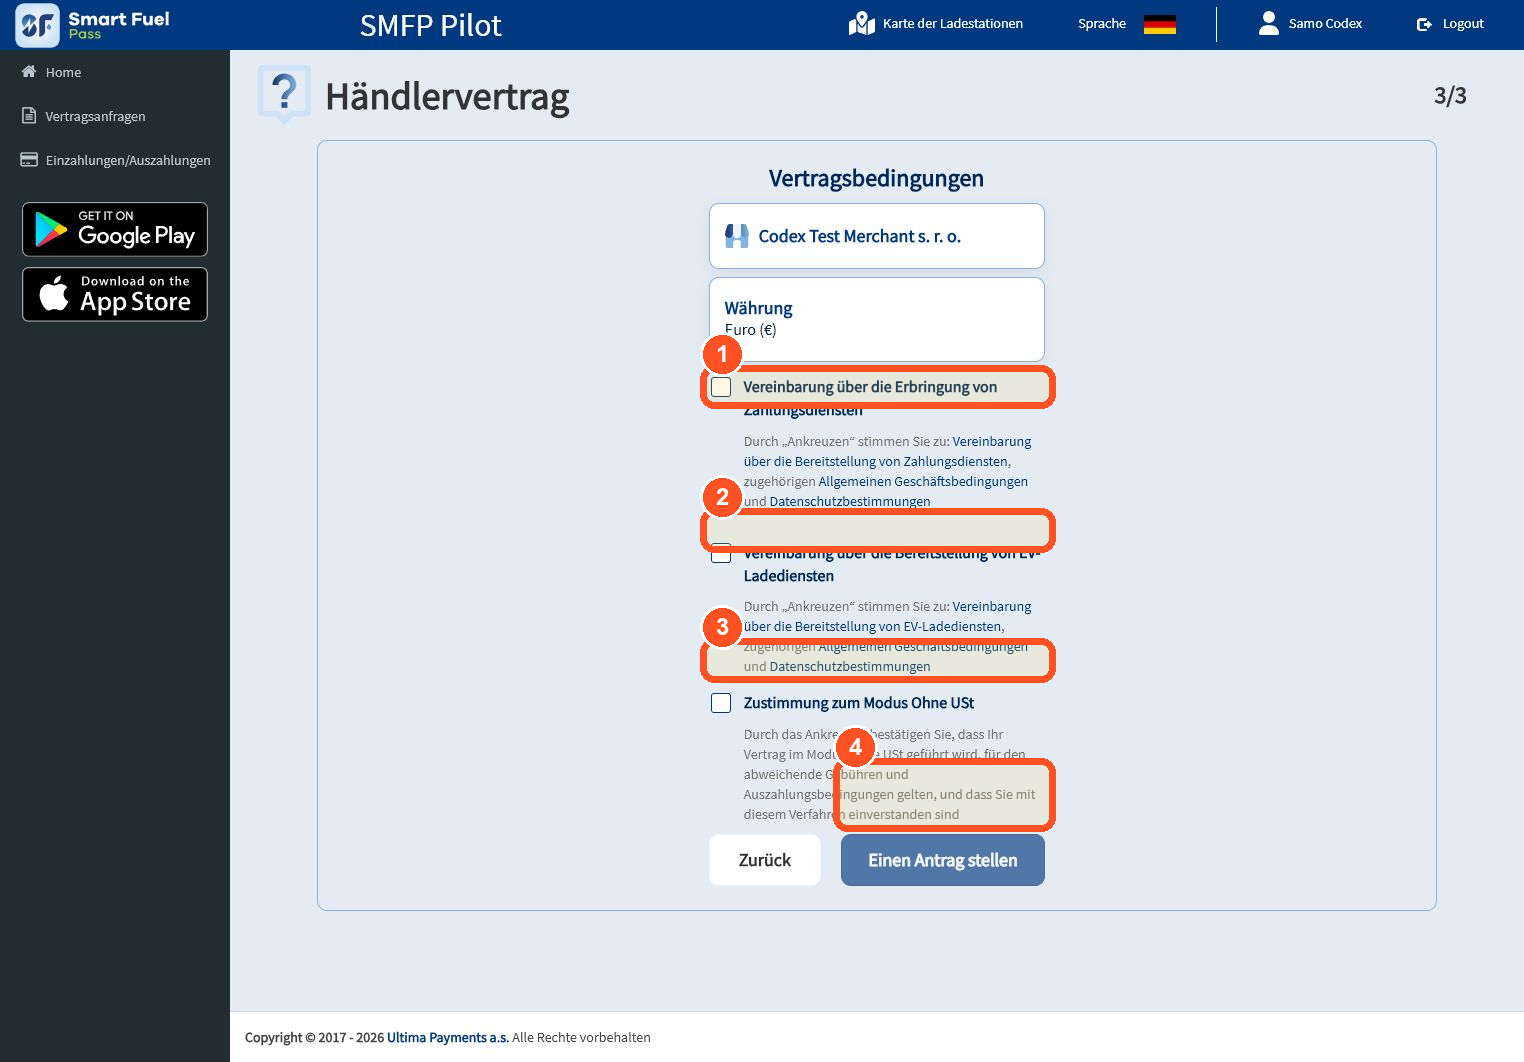
Task: Click the Codex Test Merchant s. r. o. card
Action: click(x=877, y=236)
